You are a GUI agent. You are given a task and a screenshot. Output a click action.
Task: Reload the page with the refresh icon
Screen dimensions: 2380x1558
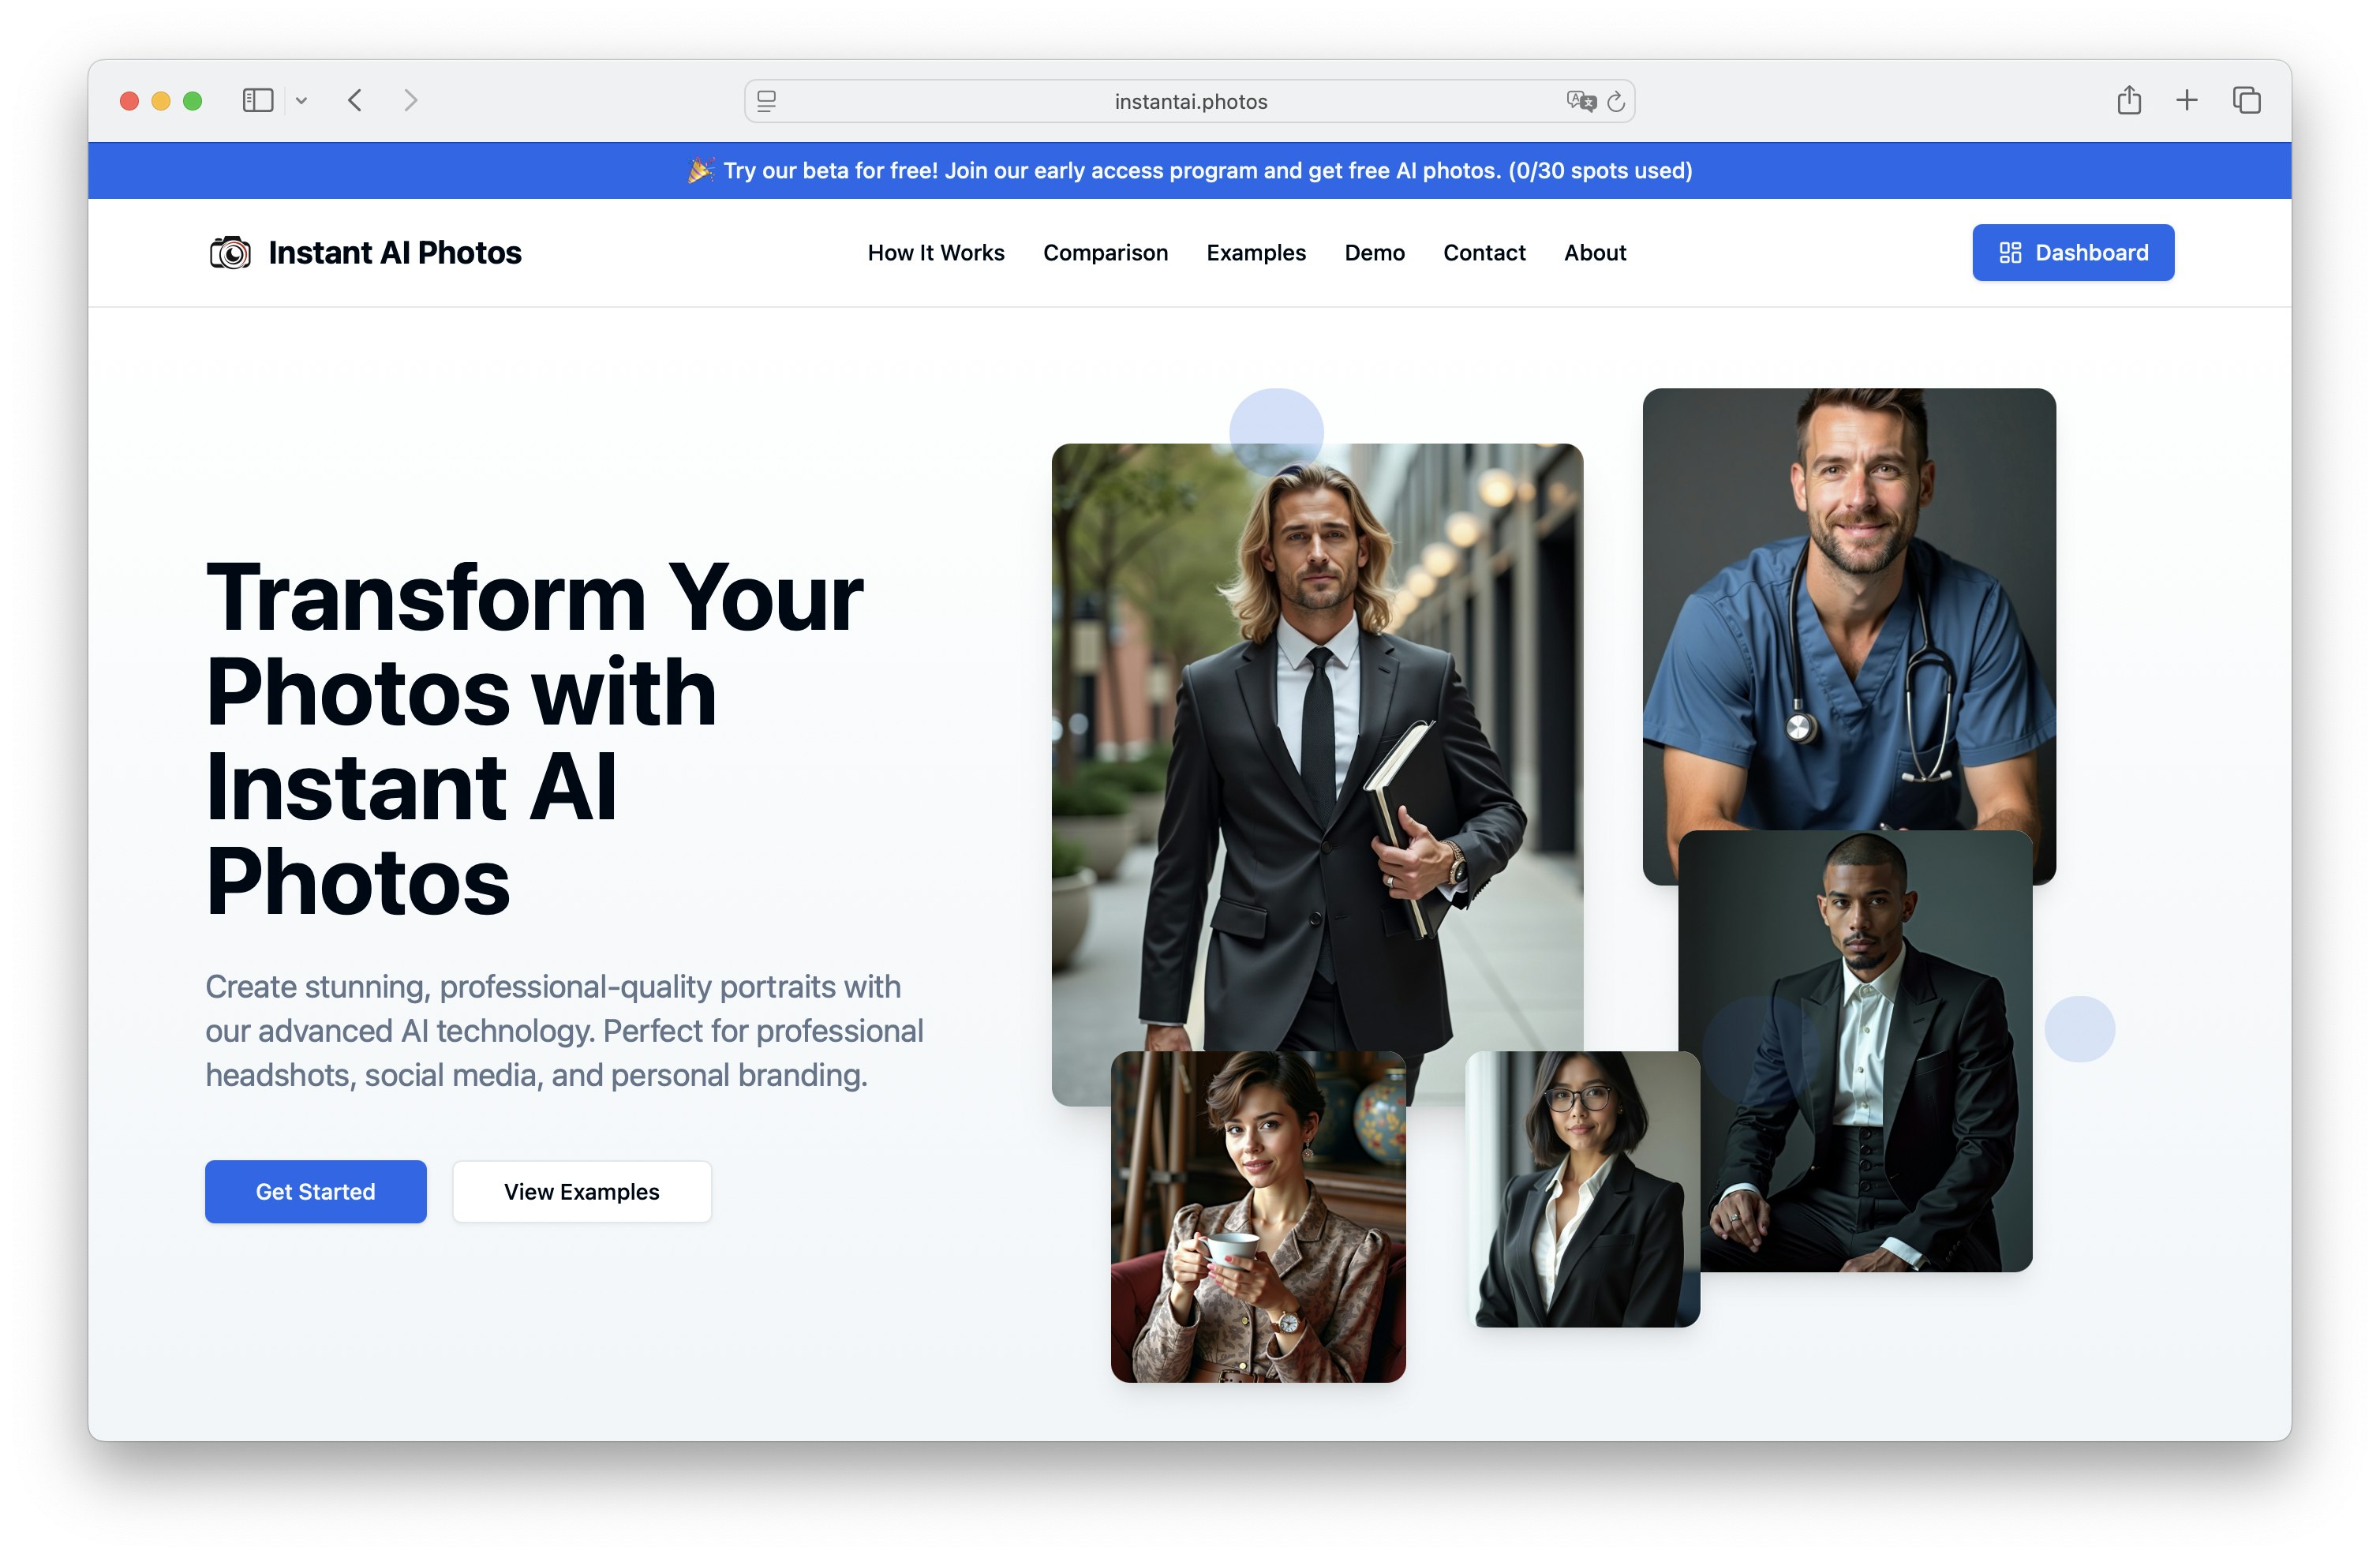(1616, 101)
